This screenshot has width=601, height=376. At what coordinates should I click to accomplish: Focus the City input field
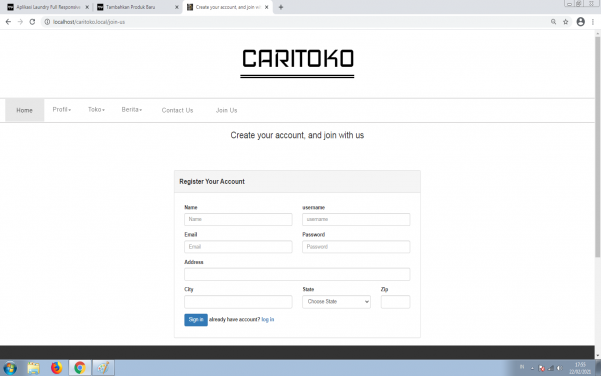coord(238,302)
